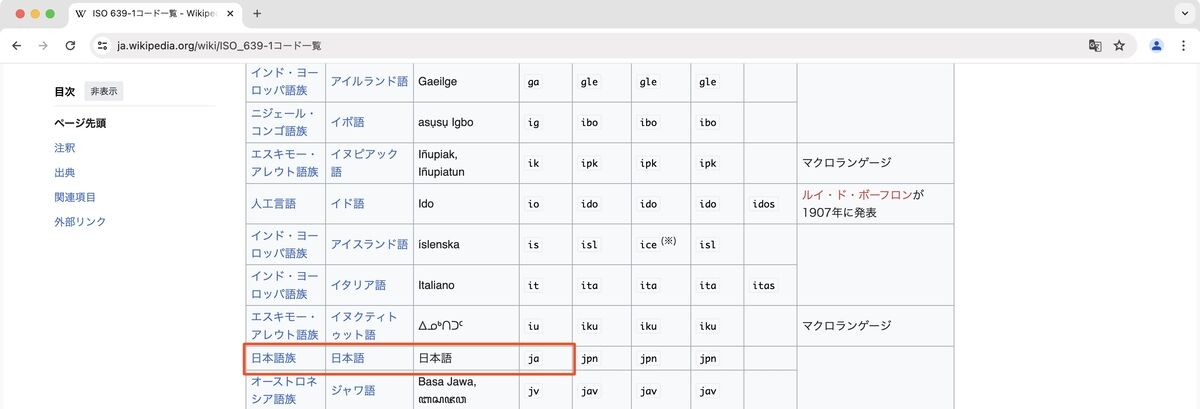Viewport: 1200px width, 409px height.
Task: Click the browser back arrow
Action: tap(16, 45)
